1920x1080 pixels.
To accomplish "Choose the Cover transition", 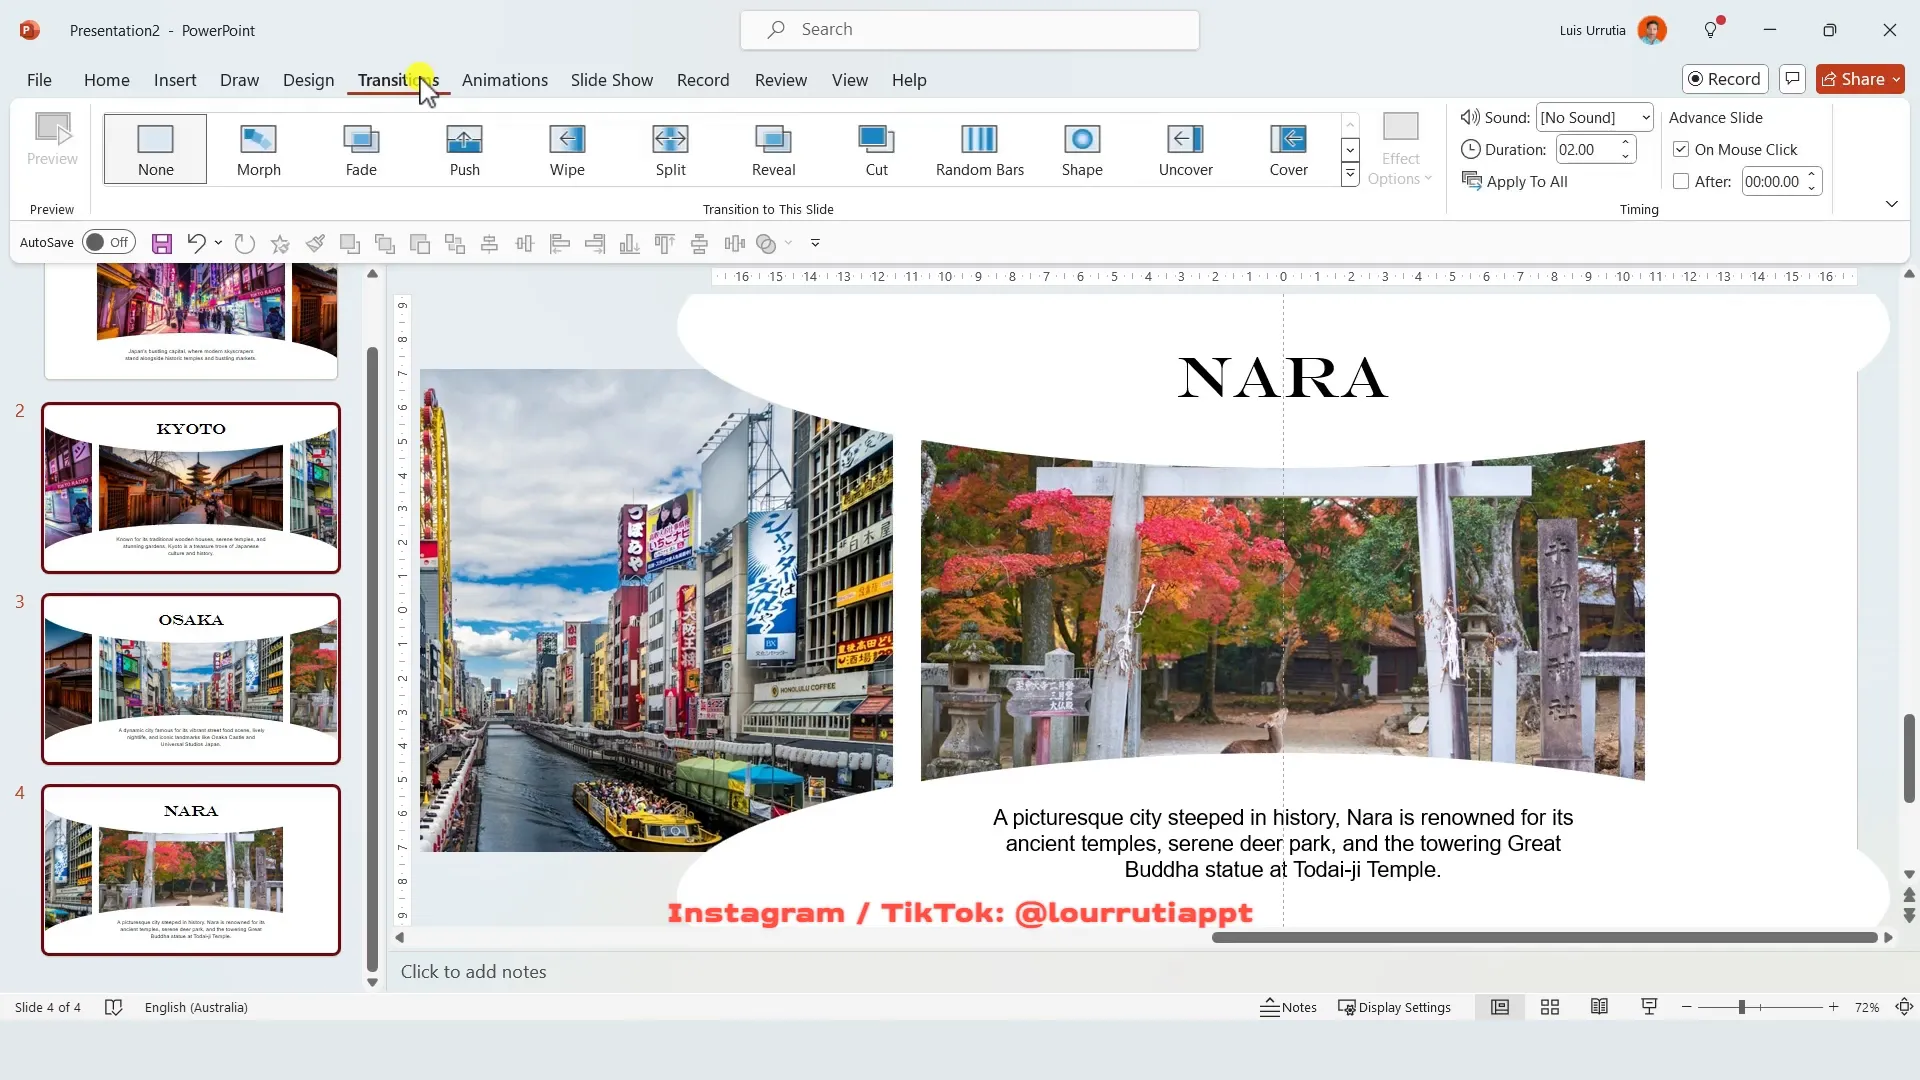I will click(x=1288, y=149).
